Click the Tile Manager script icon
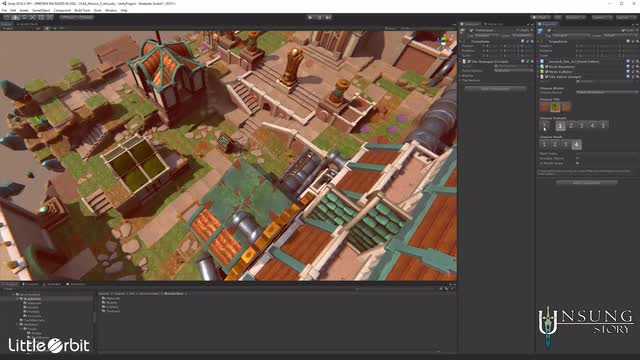640x360 pixels. click(464, 62)
